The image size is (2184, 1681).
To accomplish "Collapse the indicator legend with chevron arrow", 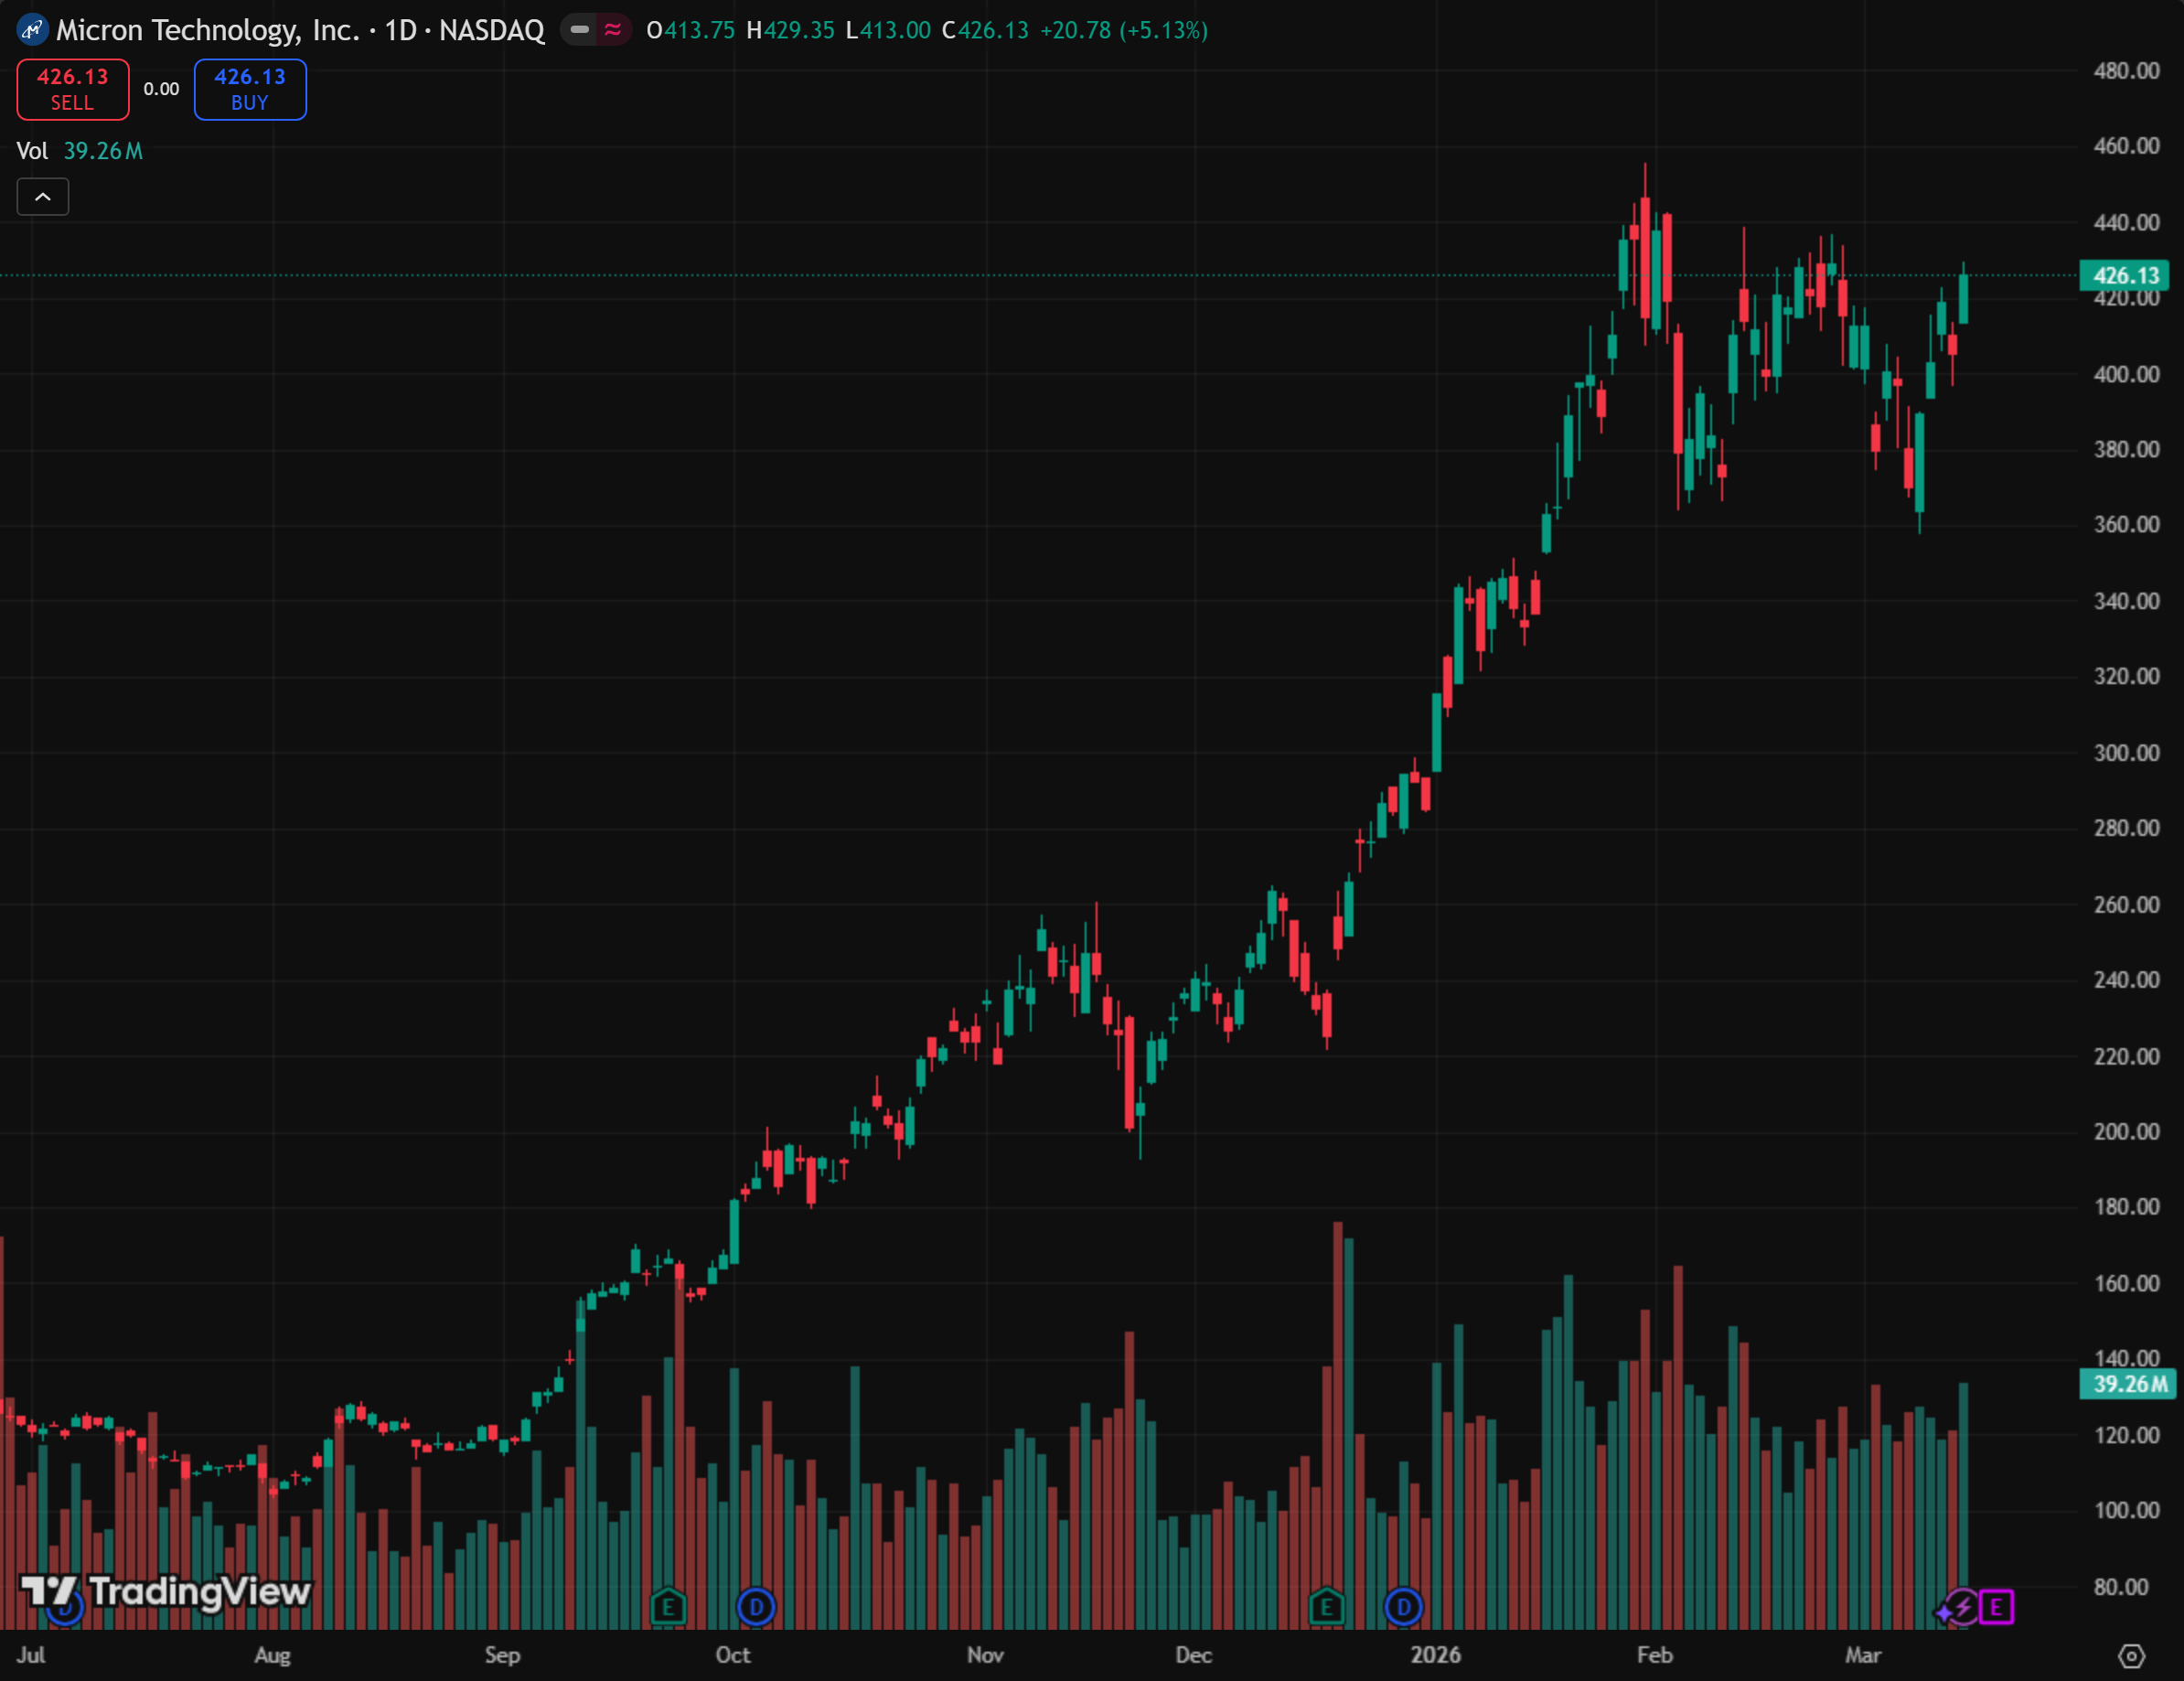I will point(43,197).
